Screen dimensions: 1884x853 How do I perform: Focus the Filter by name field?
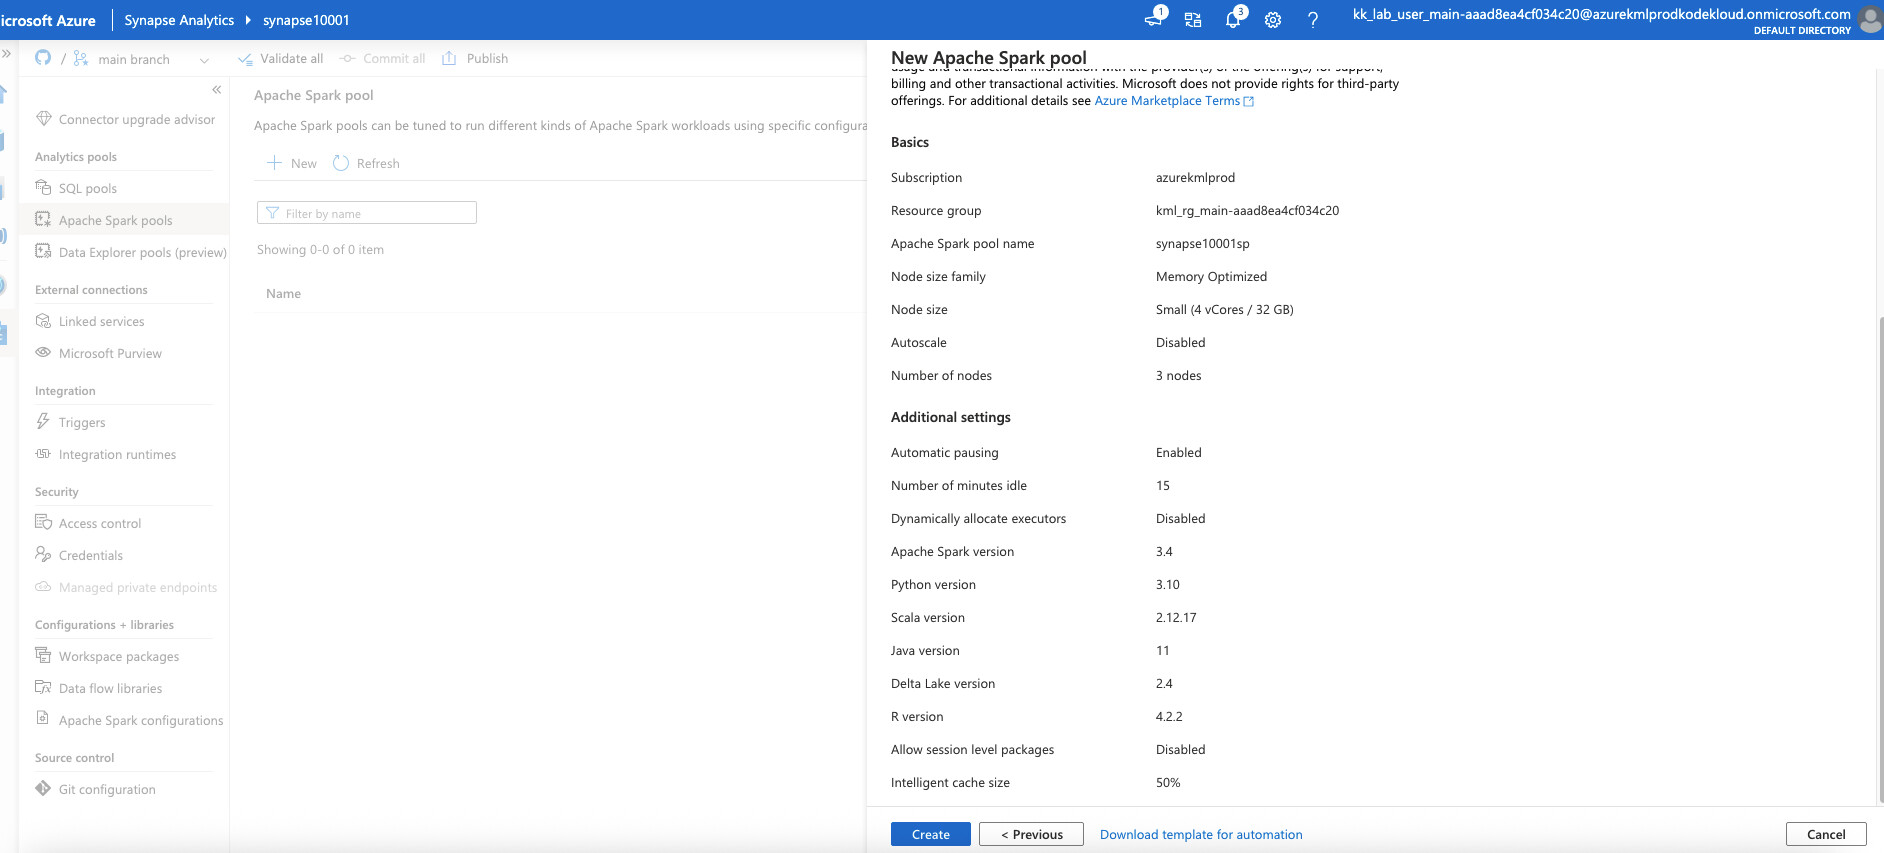367,213
